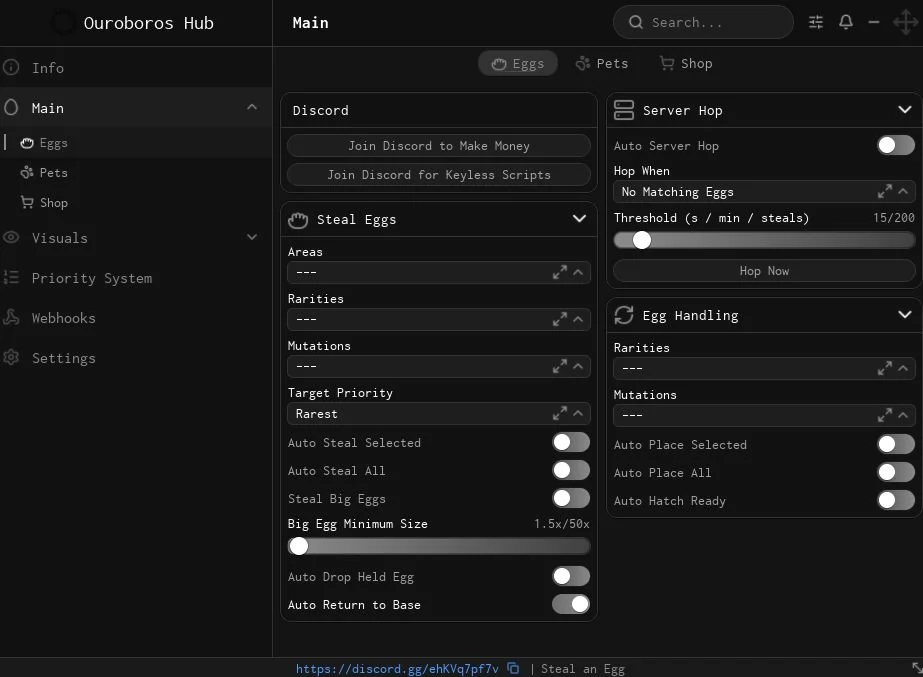Expand the Visuals sidebar group chevron
This screenshot has width=923, height=677.
click(x=252, y=237)
